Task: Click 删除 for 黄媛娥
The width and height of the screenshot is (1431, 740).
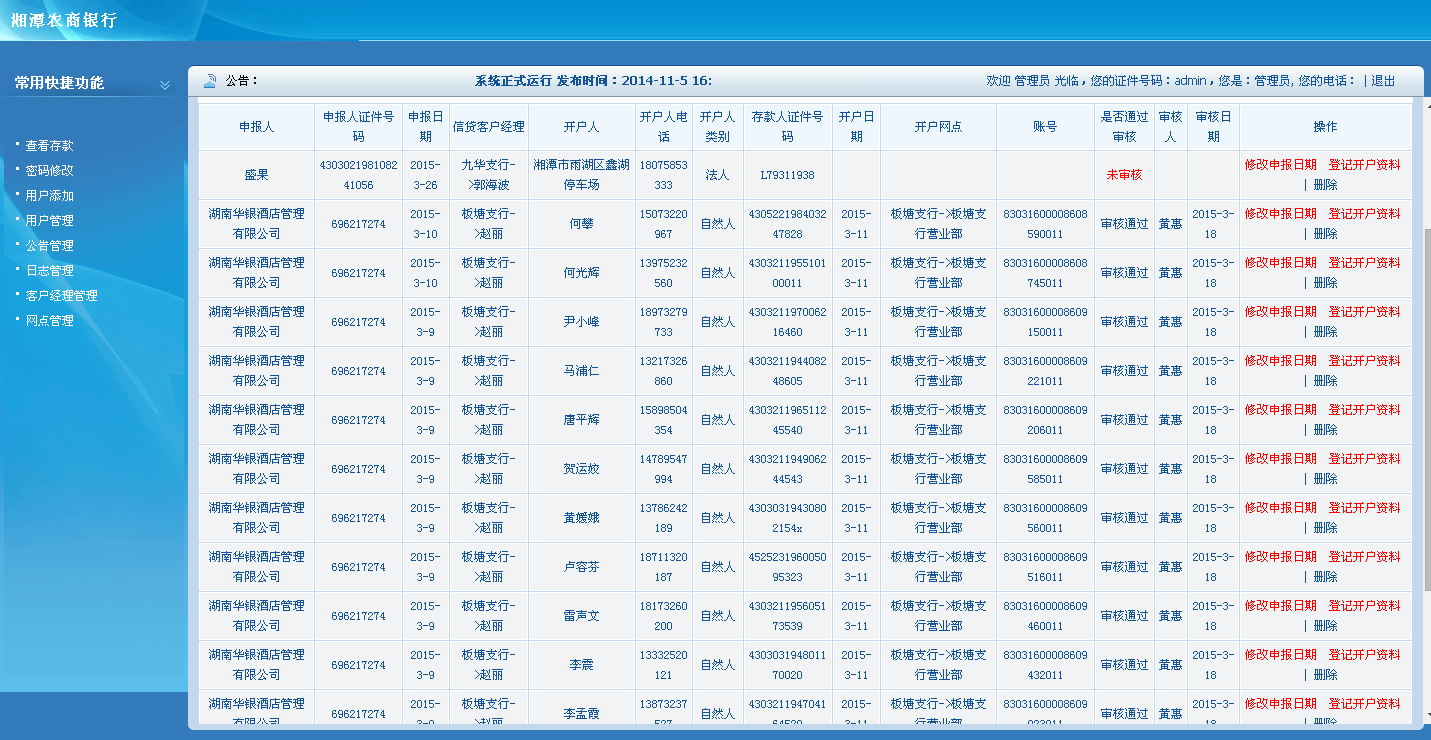Action: 1325,528
